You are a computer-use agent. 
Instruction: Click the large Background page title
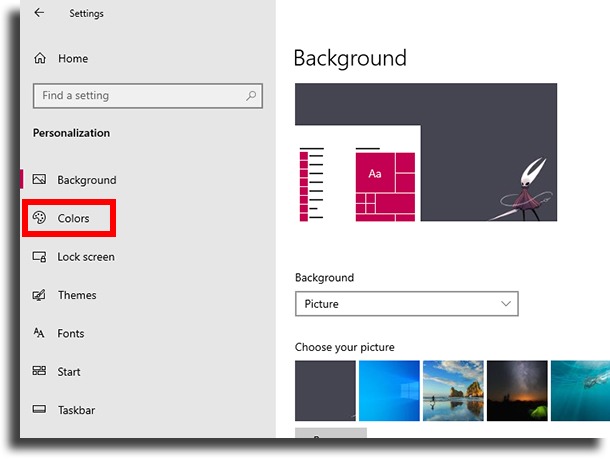[350, 58]
